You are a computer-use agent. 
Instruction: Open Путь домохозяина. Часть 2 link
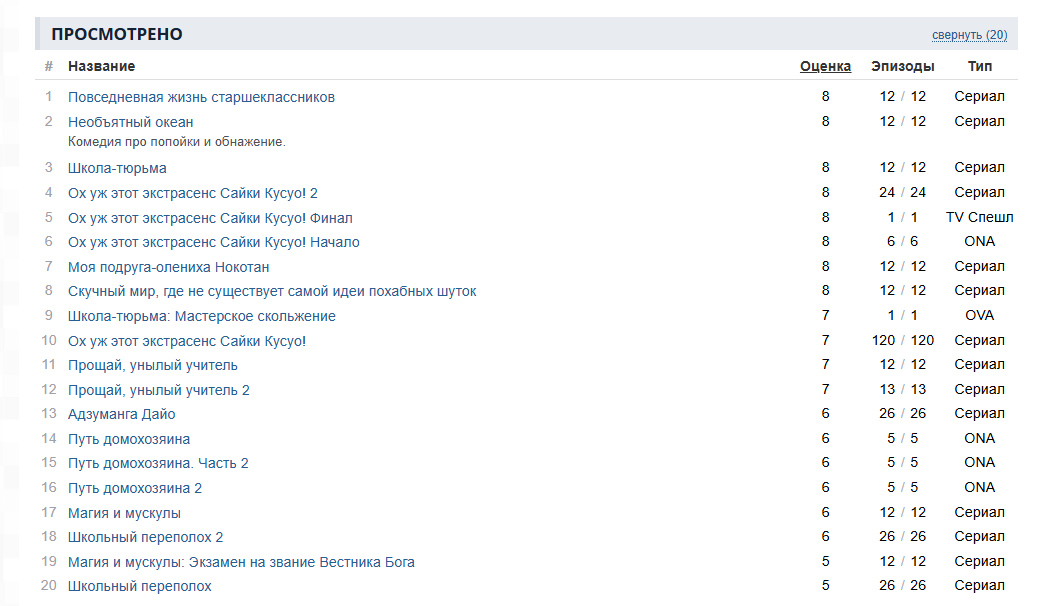coord(158,463)
